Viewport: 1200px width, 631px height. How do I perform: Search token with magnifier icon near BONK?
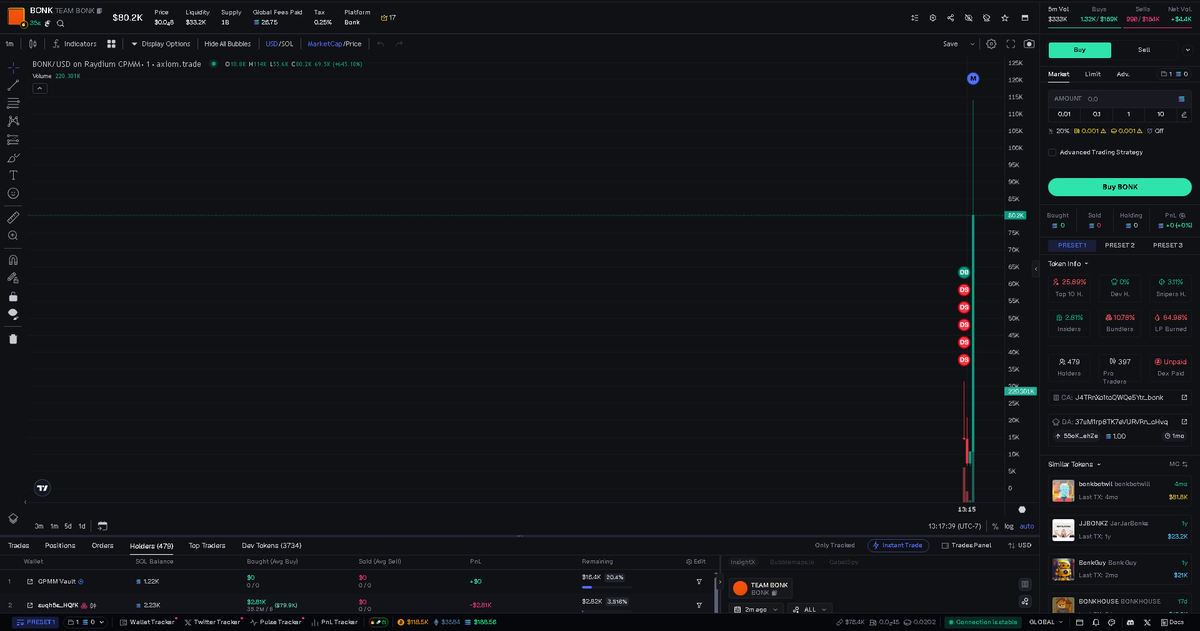pos(60,23)
